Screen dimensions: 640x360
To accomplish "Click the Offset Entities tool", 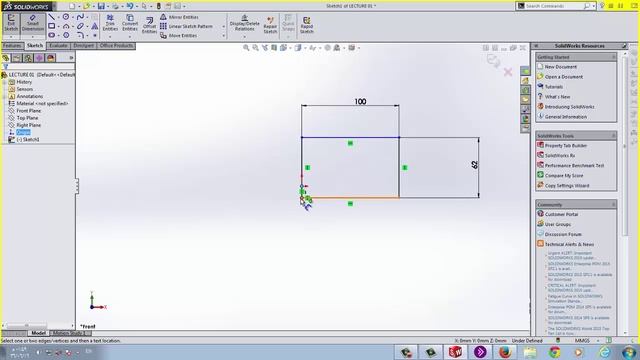I will [x=149, y=25].
